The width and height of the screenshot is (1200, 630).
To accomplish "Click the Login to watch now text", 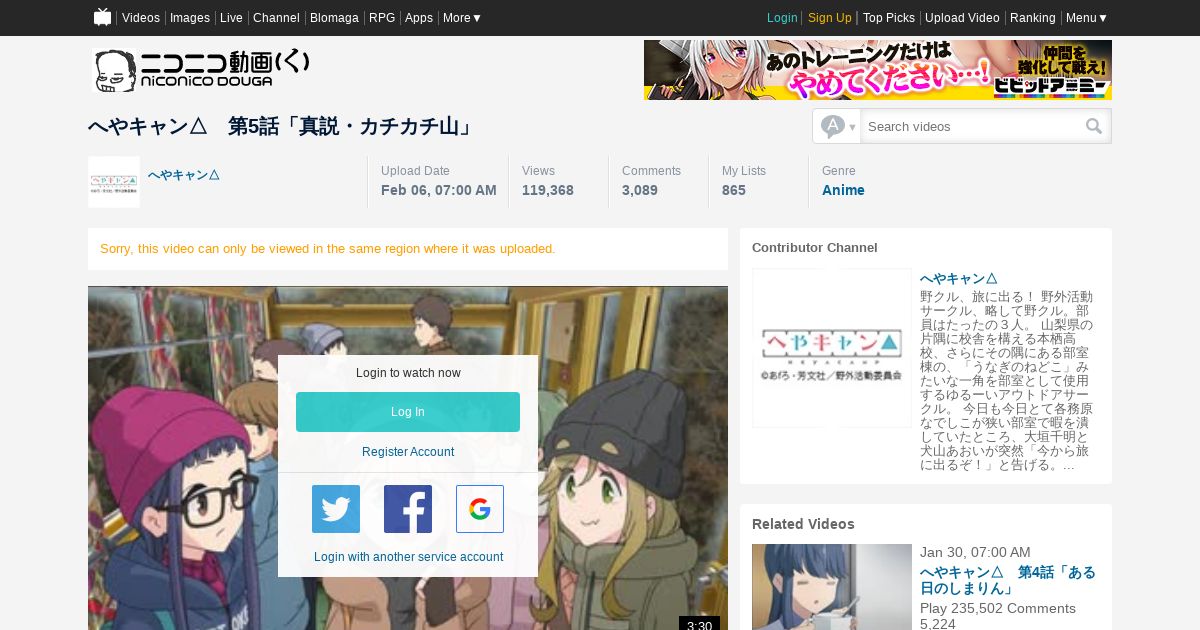I will click(408, 373).
